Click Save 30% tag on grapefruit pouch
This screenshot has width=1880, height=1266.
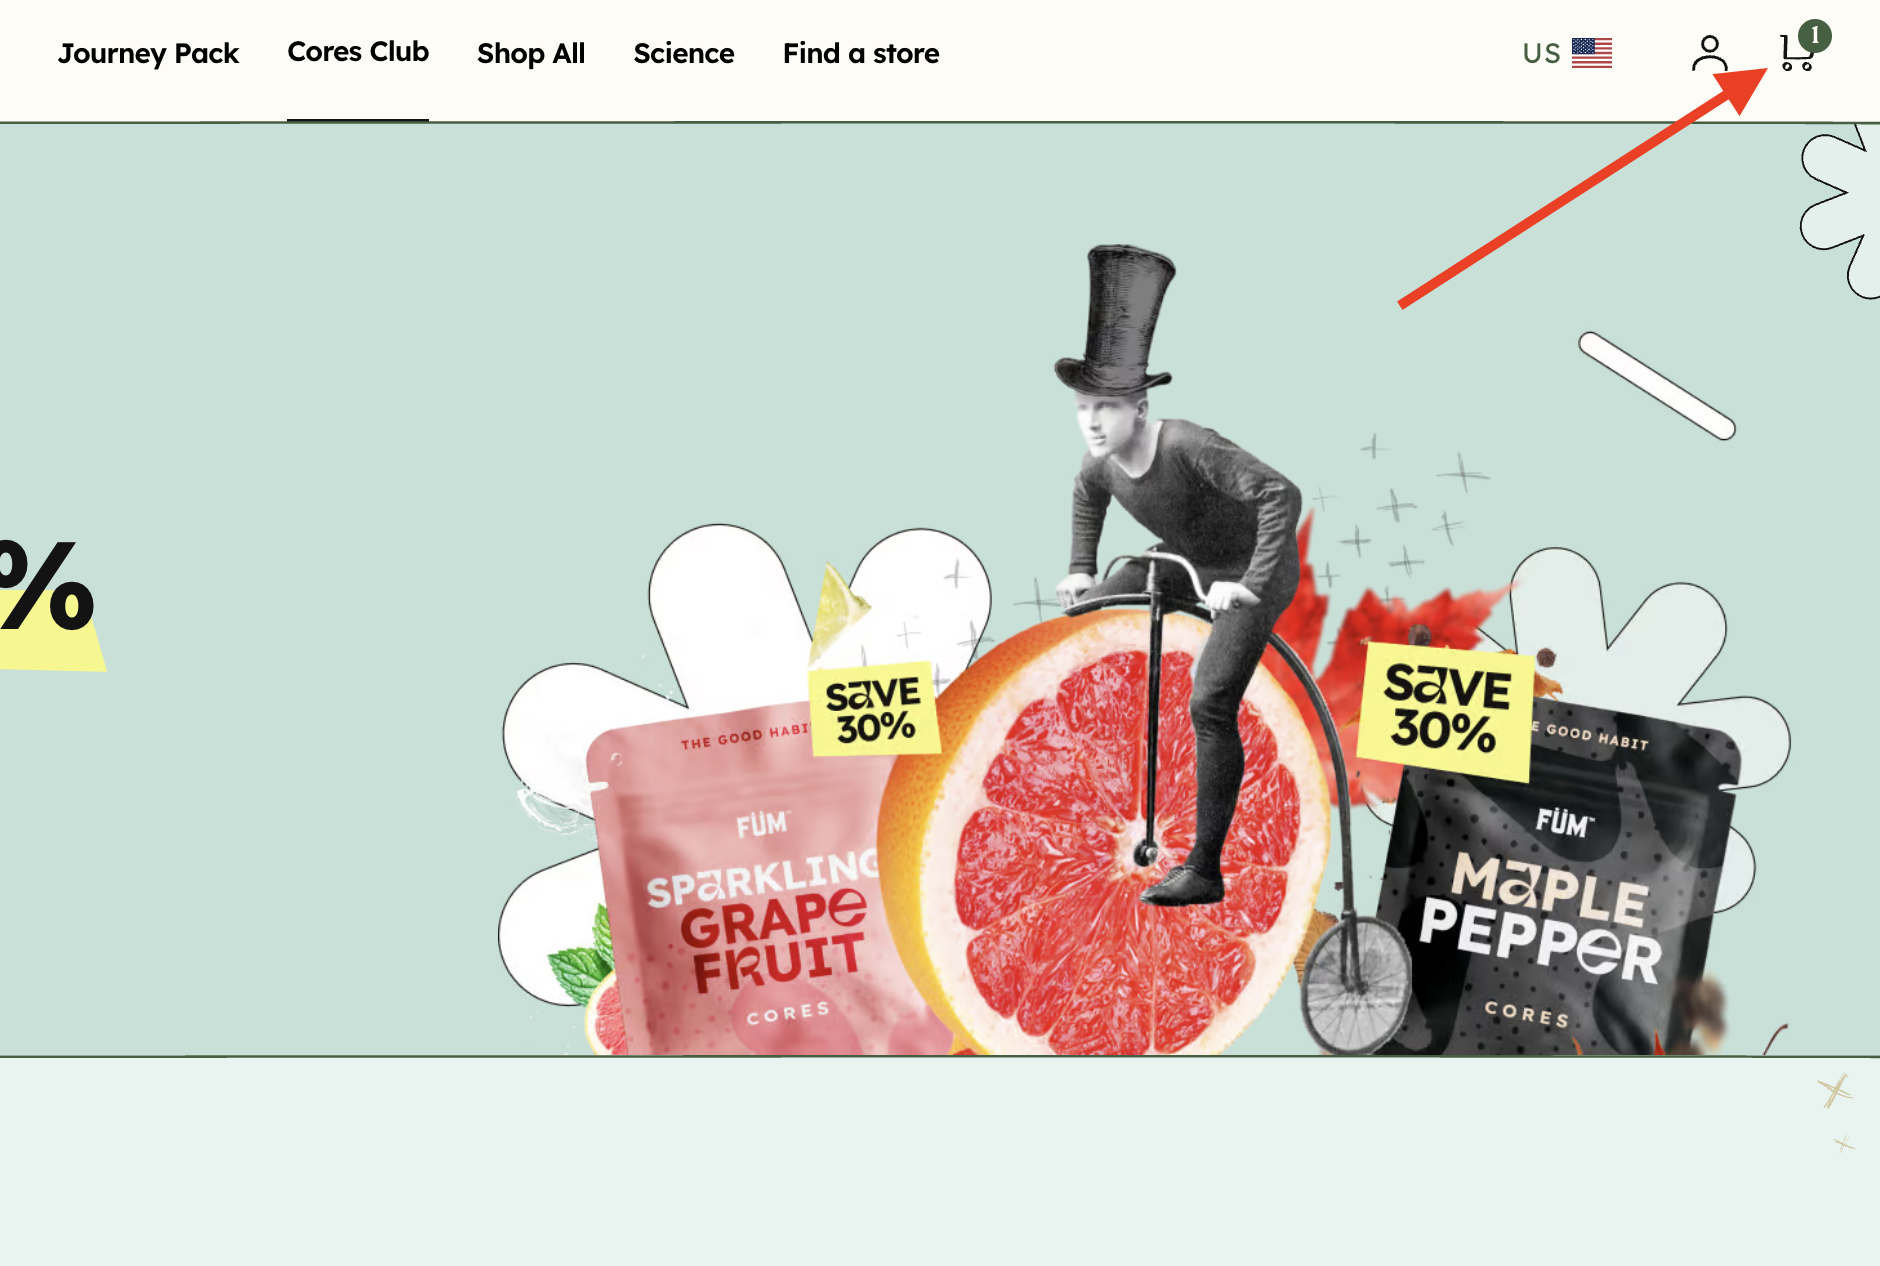point(874,709)
